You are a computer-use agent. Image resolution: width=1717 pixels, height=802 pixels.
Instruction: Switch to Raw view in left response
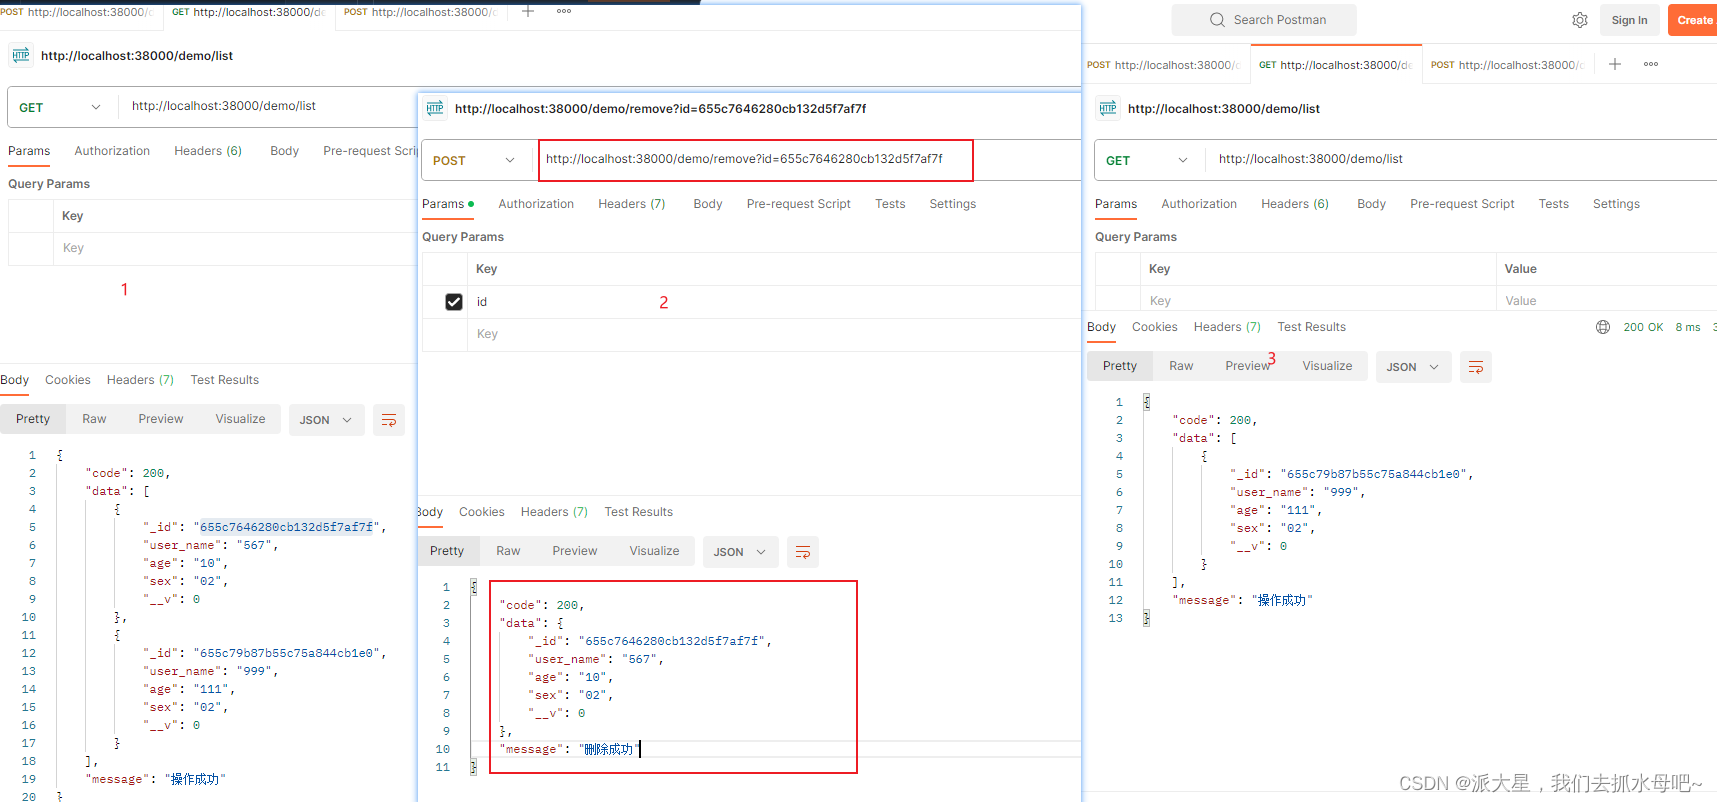pyautogui.click(x=94, y=419)
